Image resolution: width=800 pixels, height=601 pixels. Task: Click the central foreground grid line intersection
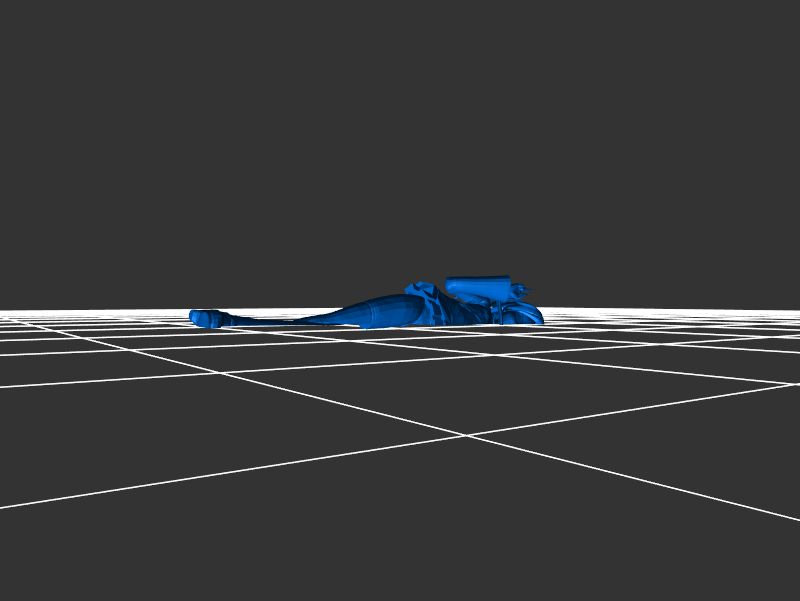click(x=465, y=435)
